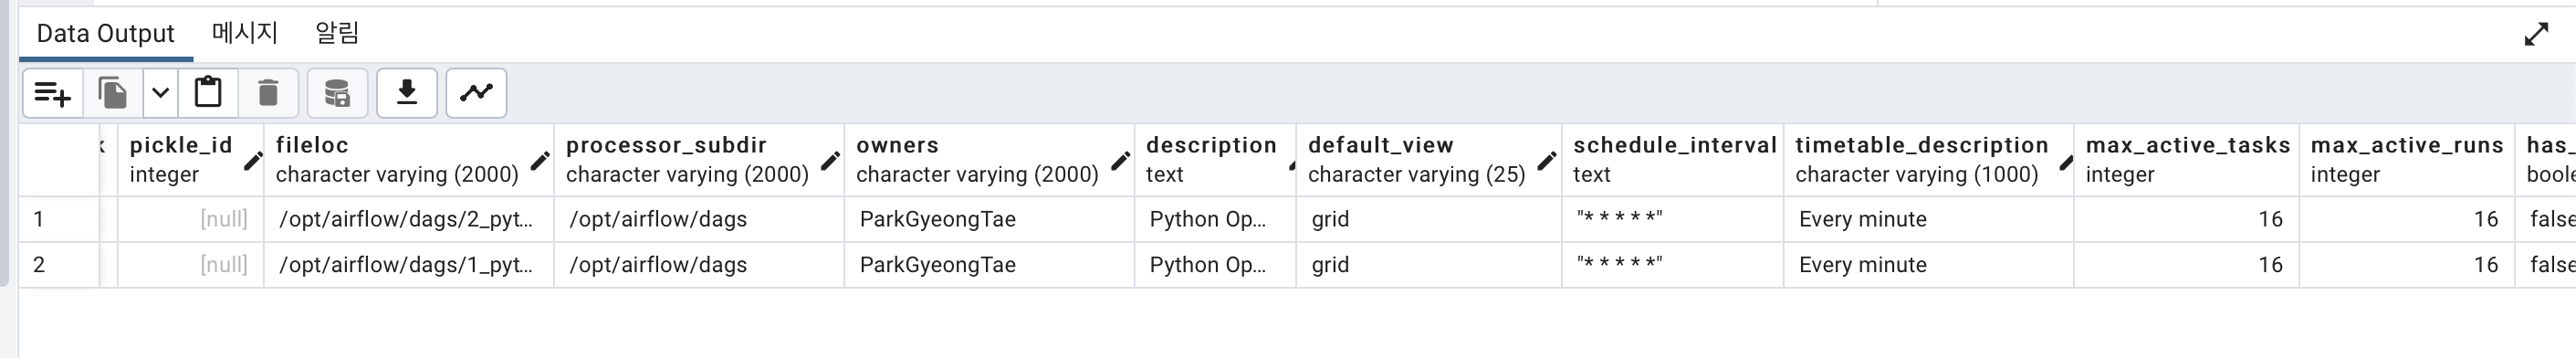2576x358 pixels.
Task: Switch to the 메시지 tab
Action: click(245, 33)
